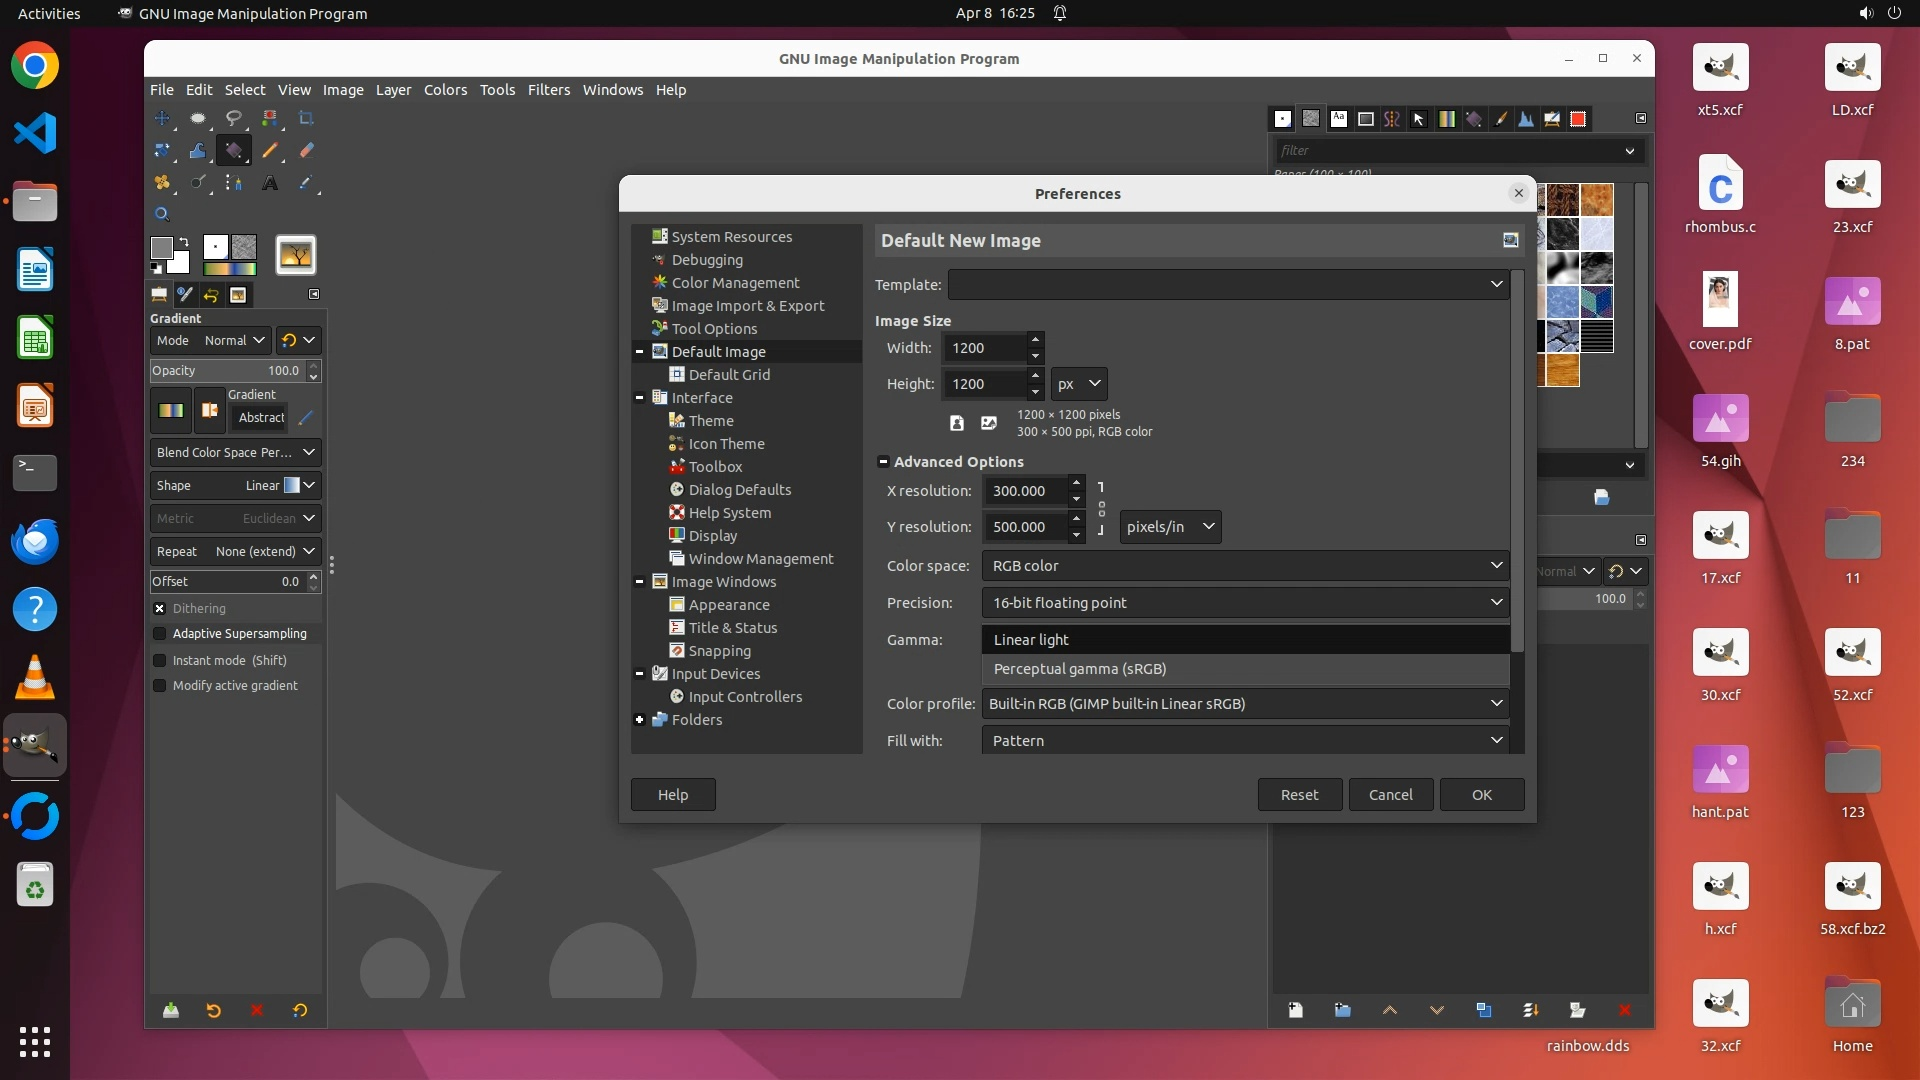
Task: Select the Zoom tool in toolbox
Action: [162, 214]
